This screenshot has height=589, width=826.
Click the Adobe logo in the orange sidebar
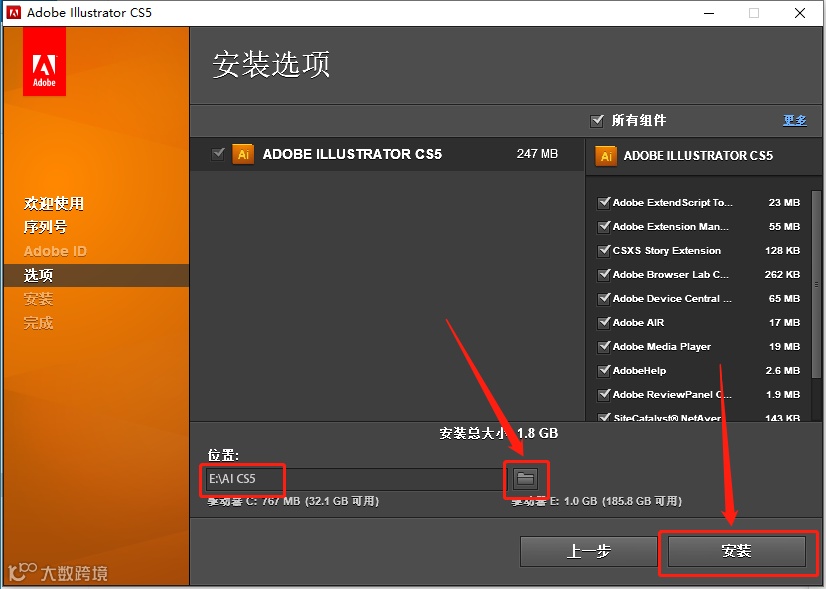point(44,62)
